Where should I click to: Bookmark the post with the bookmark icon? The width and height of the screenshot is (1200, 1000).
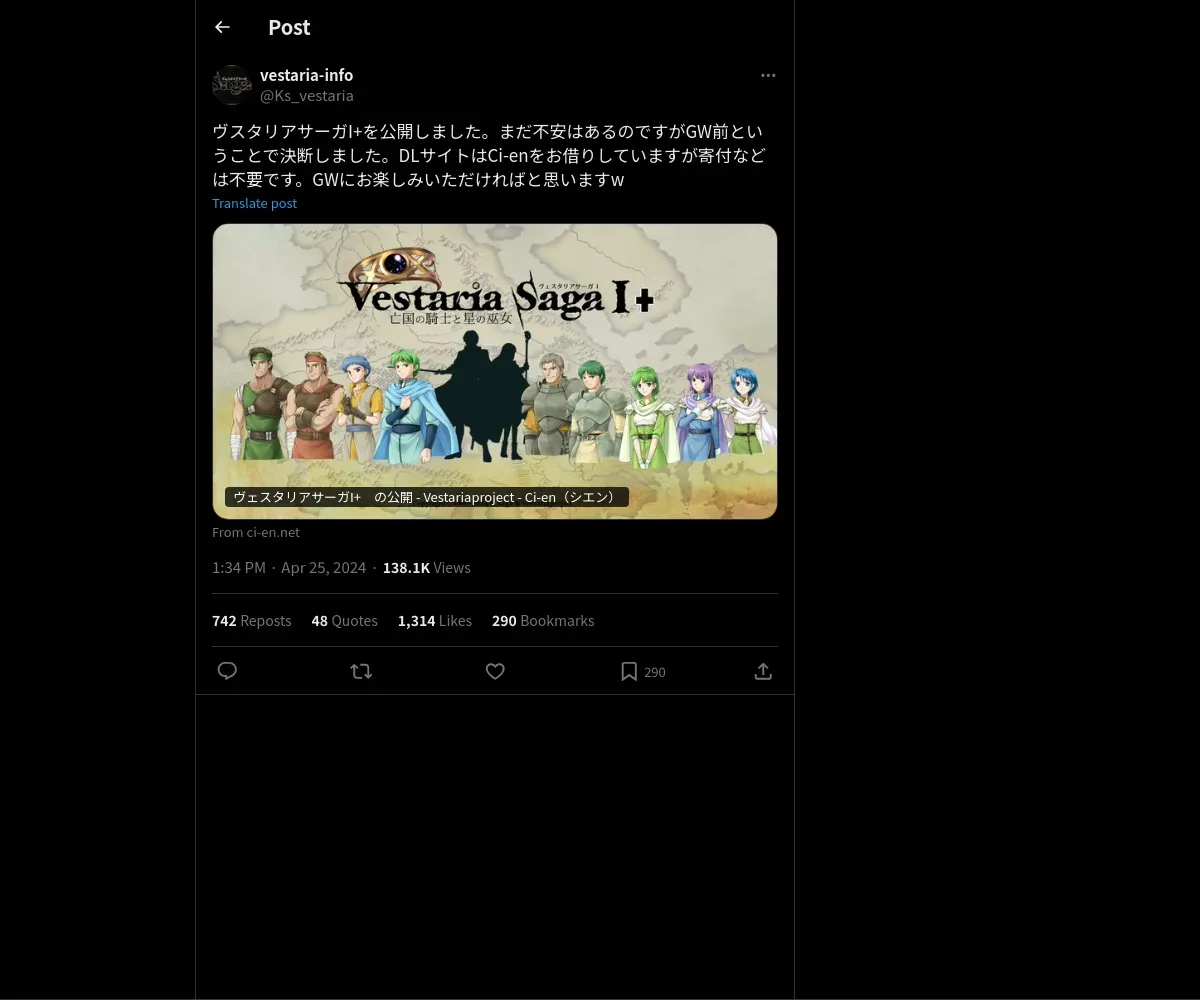[x=629, y=671]
